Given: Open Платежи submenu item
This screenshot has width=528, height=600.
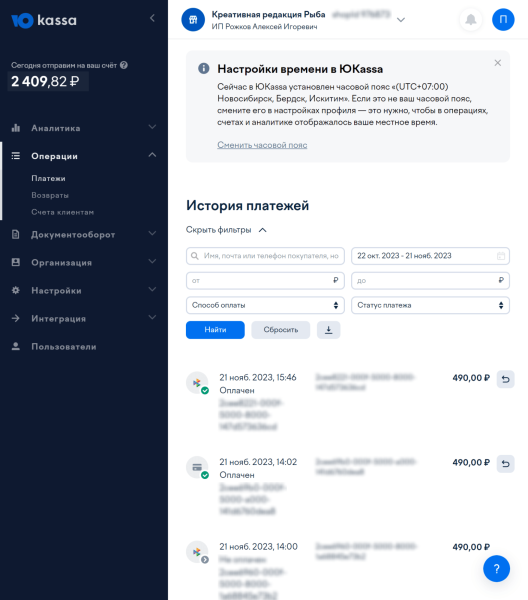Looking at the screenshot, I should 48,178.
